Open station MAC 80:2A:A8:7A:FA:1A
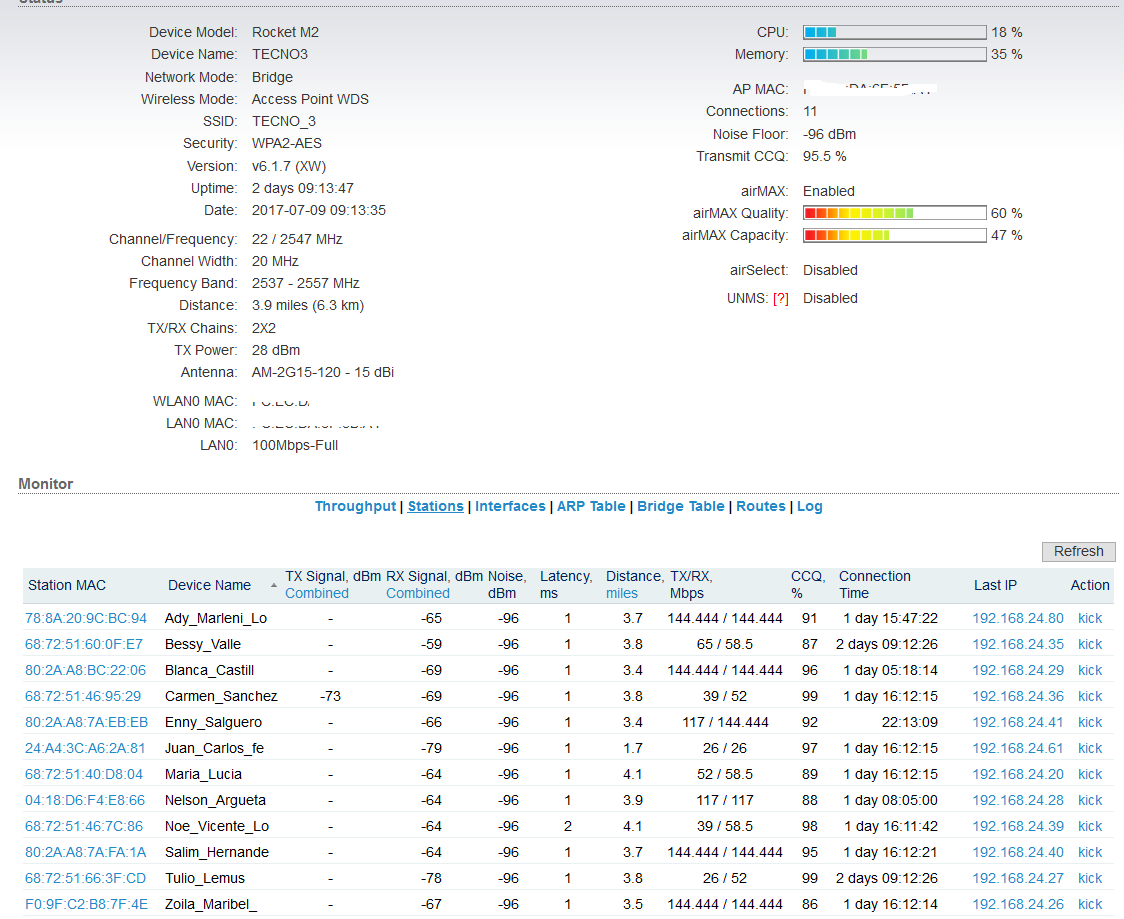Image resolution: width=1124 pixels, height=919 pixels. point(85,852)
